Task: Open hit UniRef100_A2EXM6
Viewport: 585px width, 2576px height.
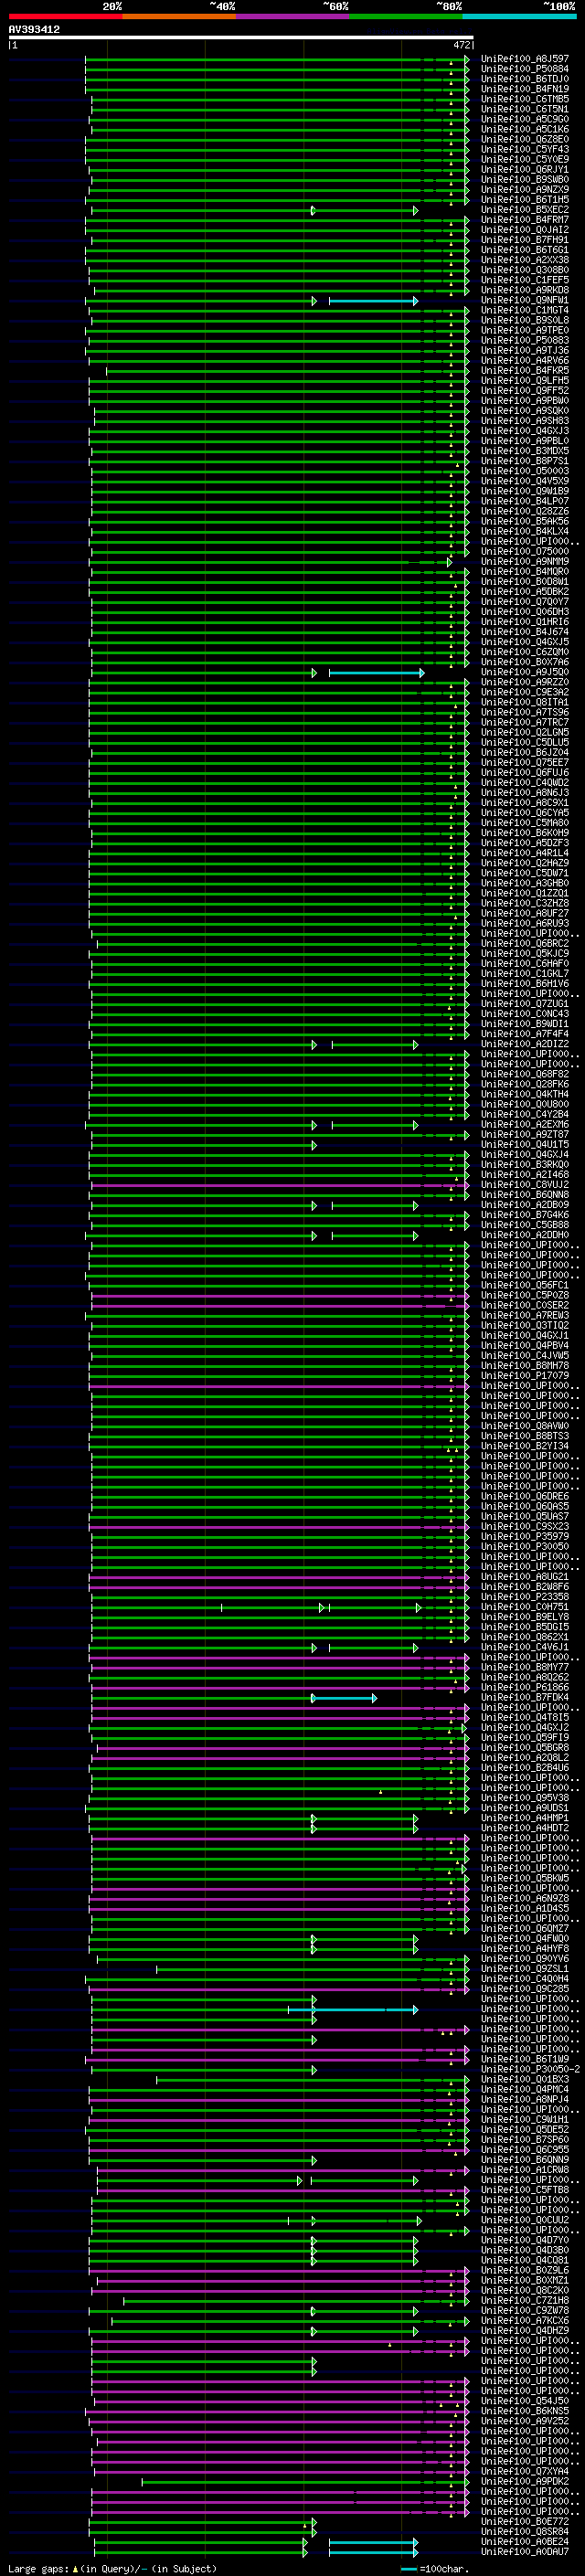Action: coord(524,1124)
